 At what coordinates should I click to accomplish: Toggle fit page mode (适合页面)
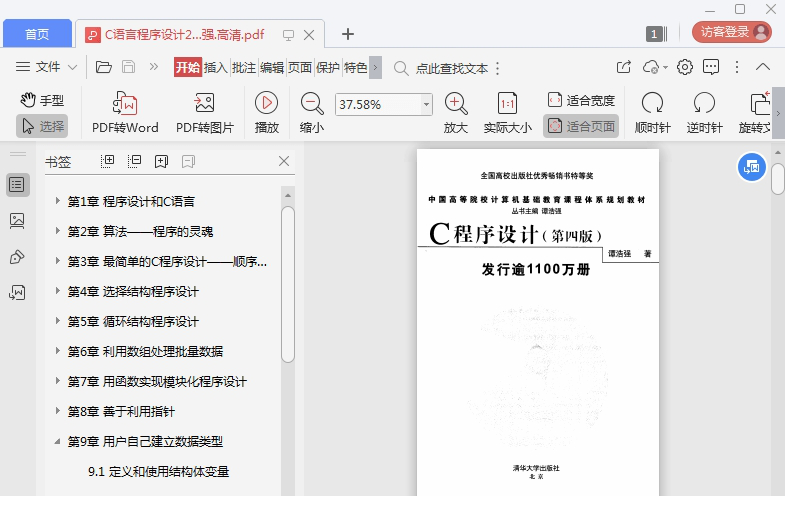[581, 126]
